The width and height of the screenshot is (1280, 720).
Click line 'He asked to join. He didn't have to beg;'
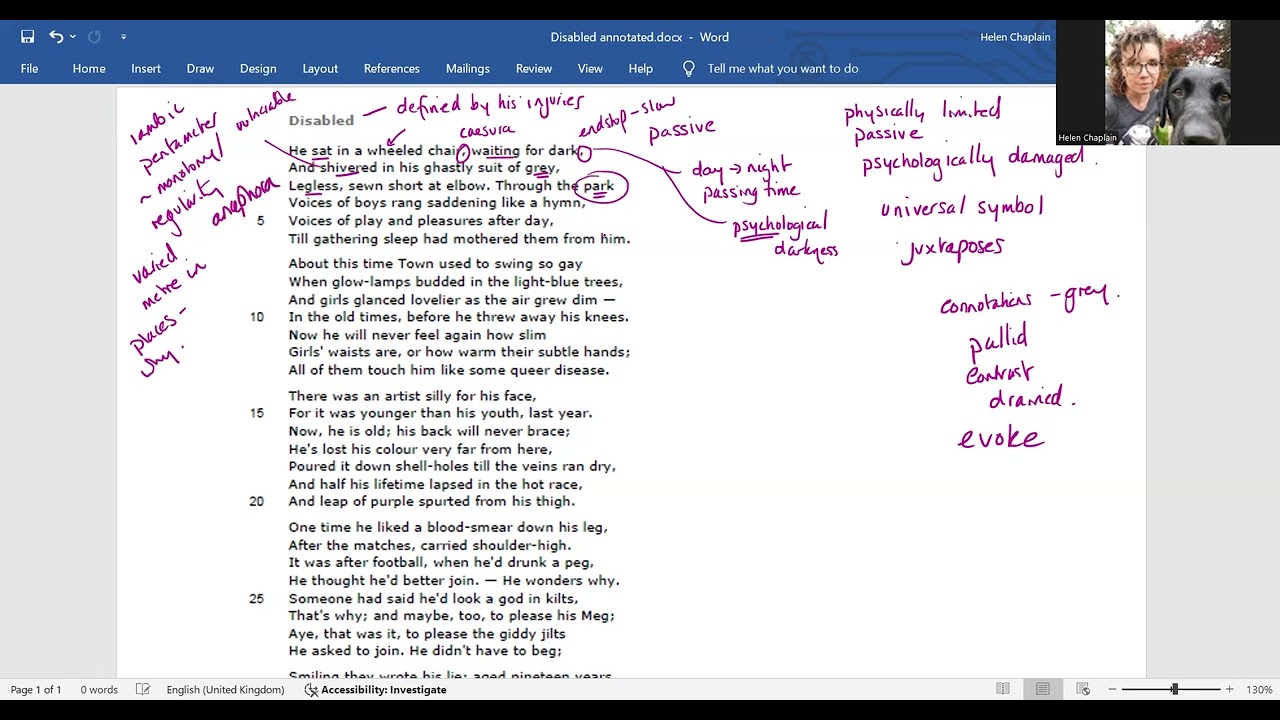pos(425,651)
